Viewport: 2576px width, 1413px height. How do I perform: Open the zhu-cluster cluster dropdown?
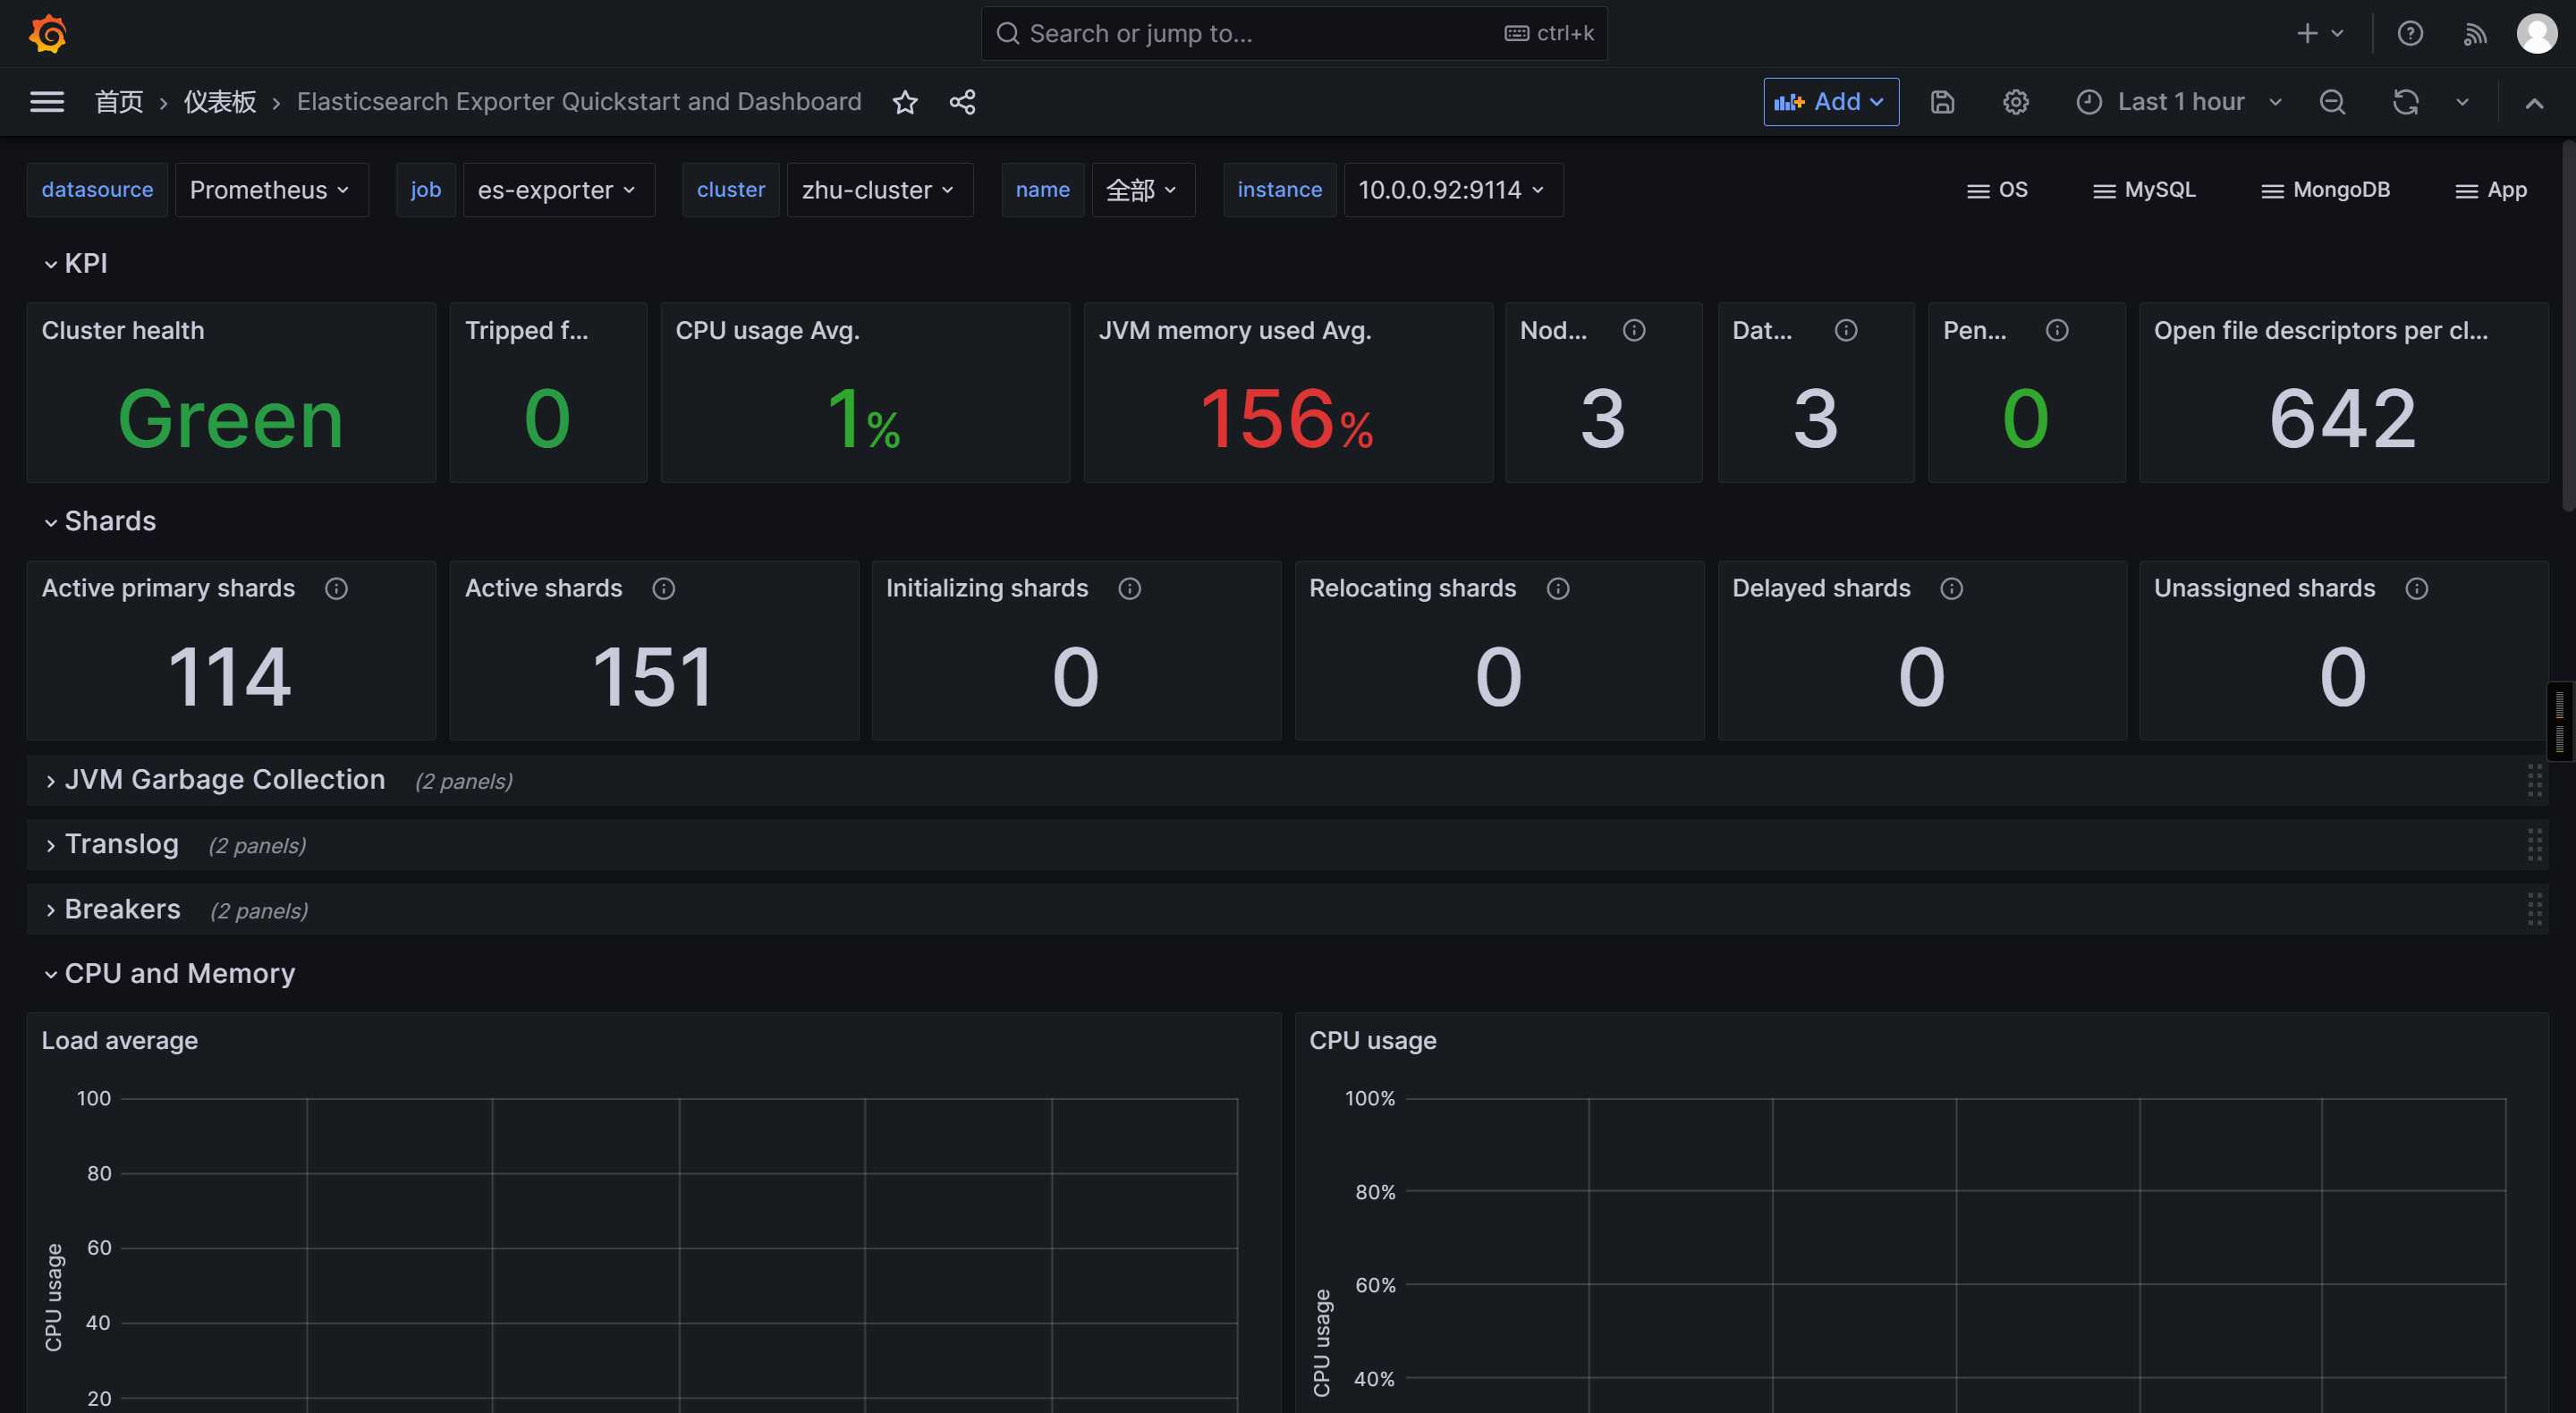(878, 190)
